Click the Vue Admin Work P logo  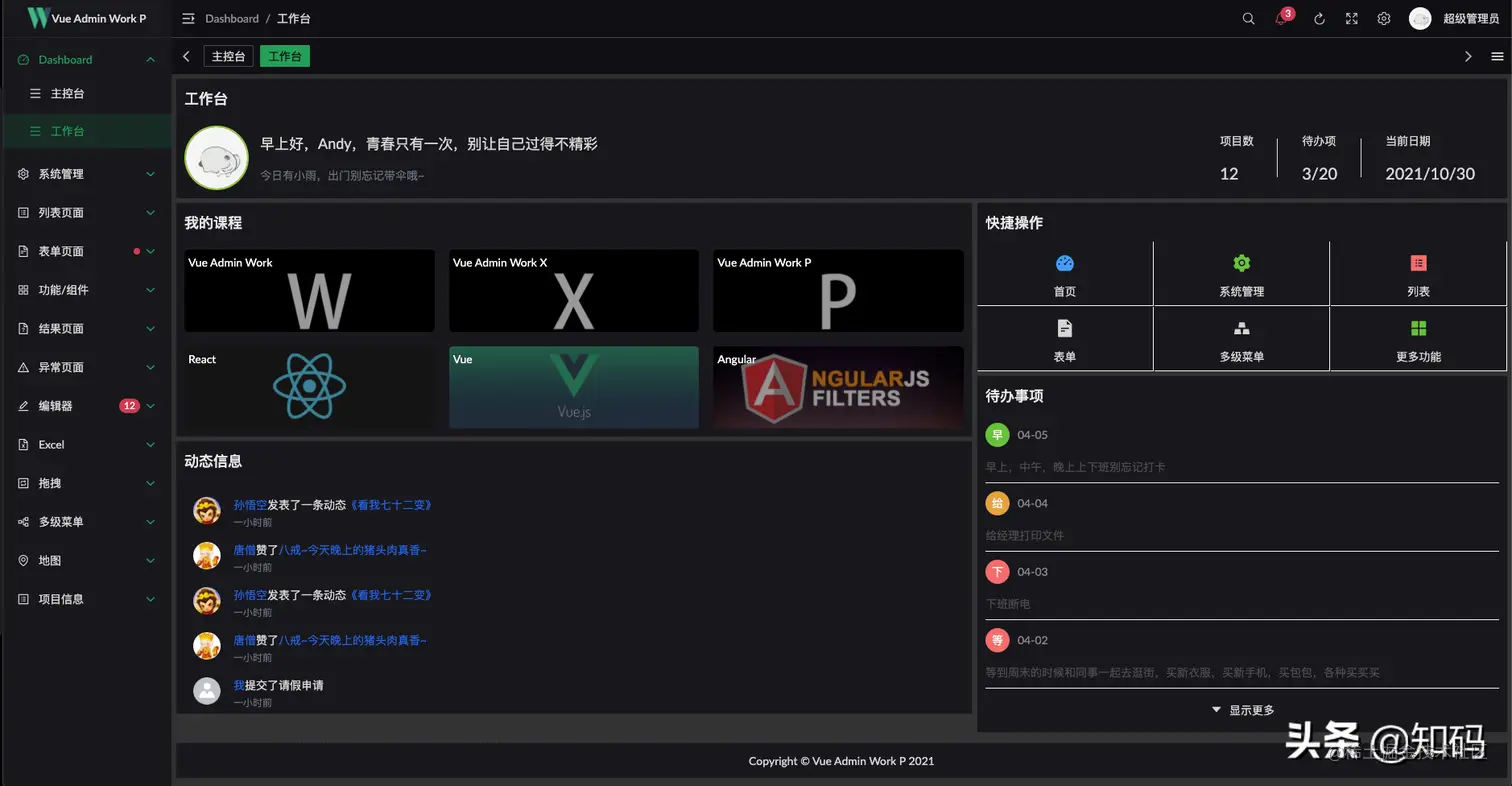(38, 18)
